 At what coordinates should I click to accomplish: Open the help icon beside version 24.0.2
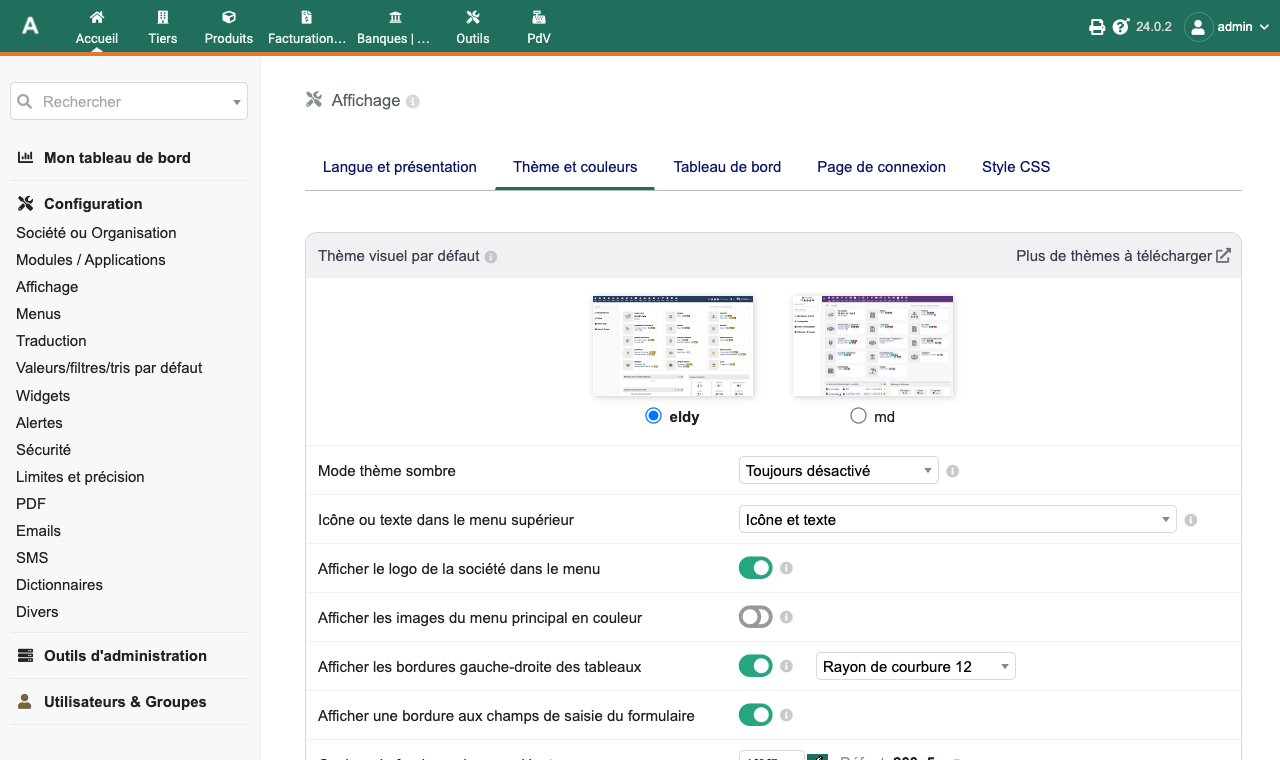pos(1121,27)
